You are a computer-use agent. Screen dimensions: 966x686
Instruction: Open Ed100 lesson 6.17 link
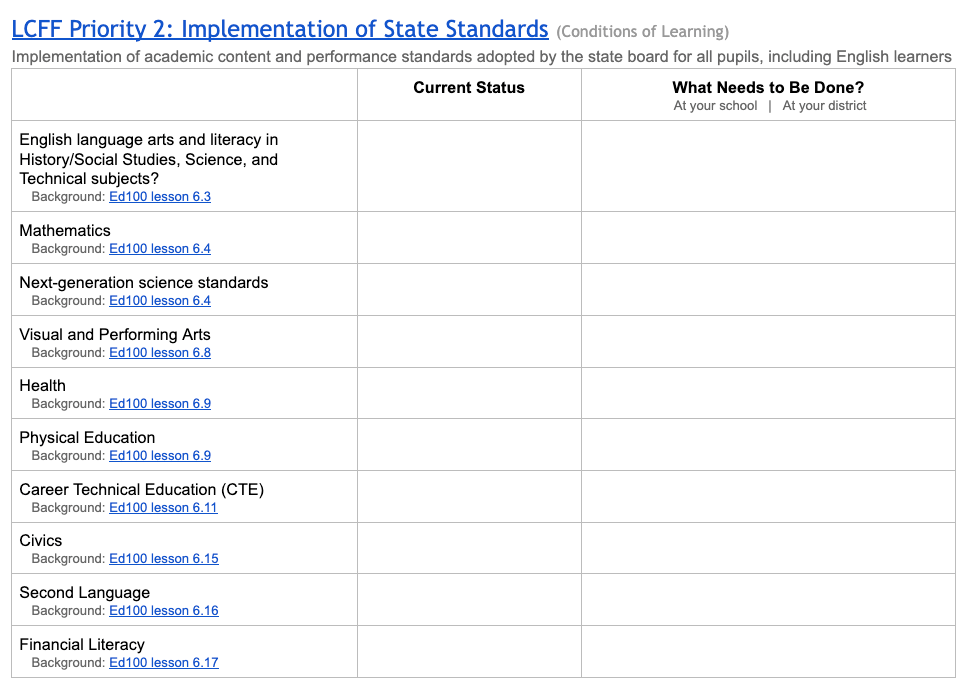coord(164,663)
